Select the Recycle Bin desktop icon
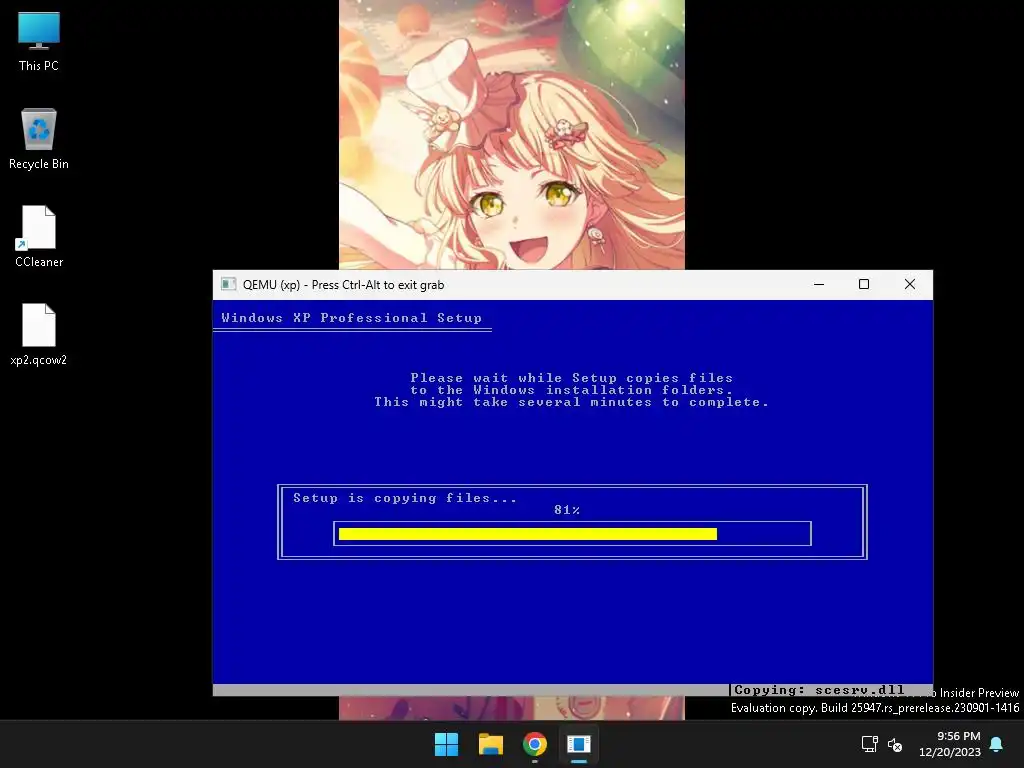Image resolution: width=1024 pixels, height=768 pixels. point(39,139)
